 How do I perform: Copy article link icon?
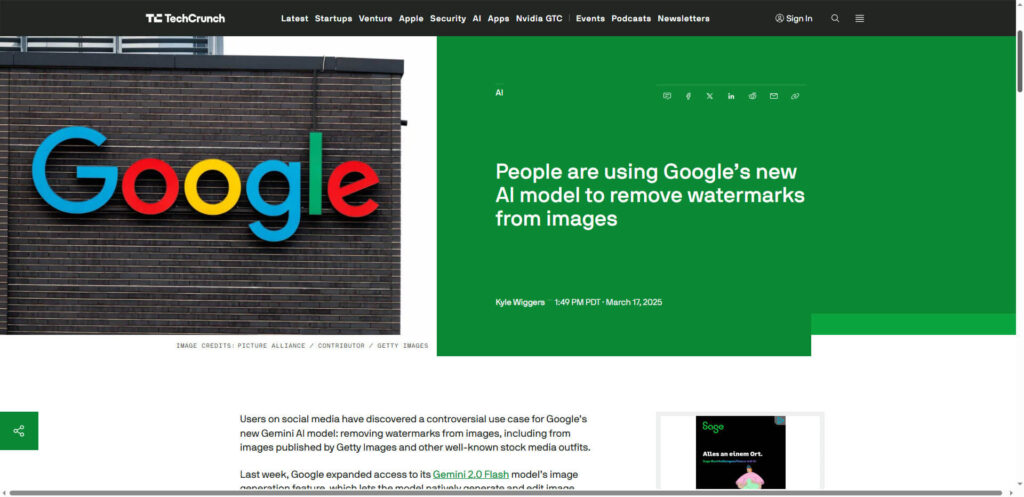795,96
